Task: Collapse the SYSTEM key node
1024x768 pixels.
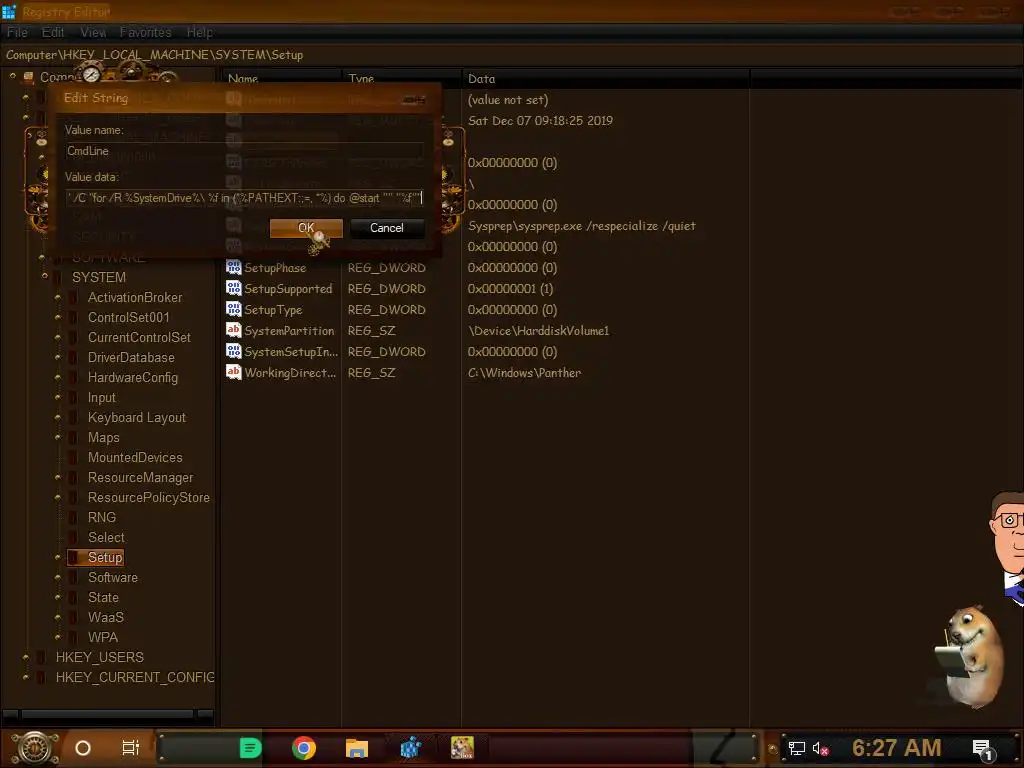Action: (44, 276)
